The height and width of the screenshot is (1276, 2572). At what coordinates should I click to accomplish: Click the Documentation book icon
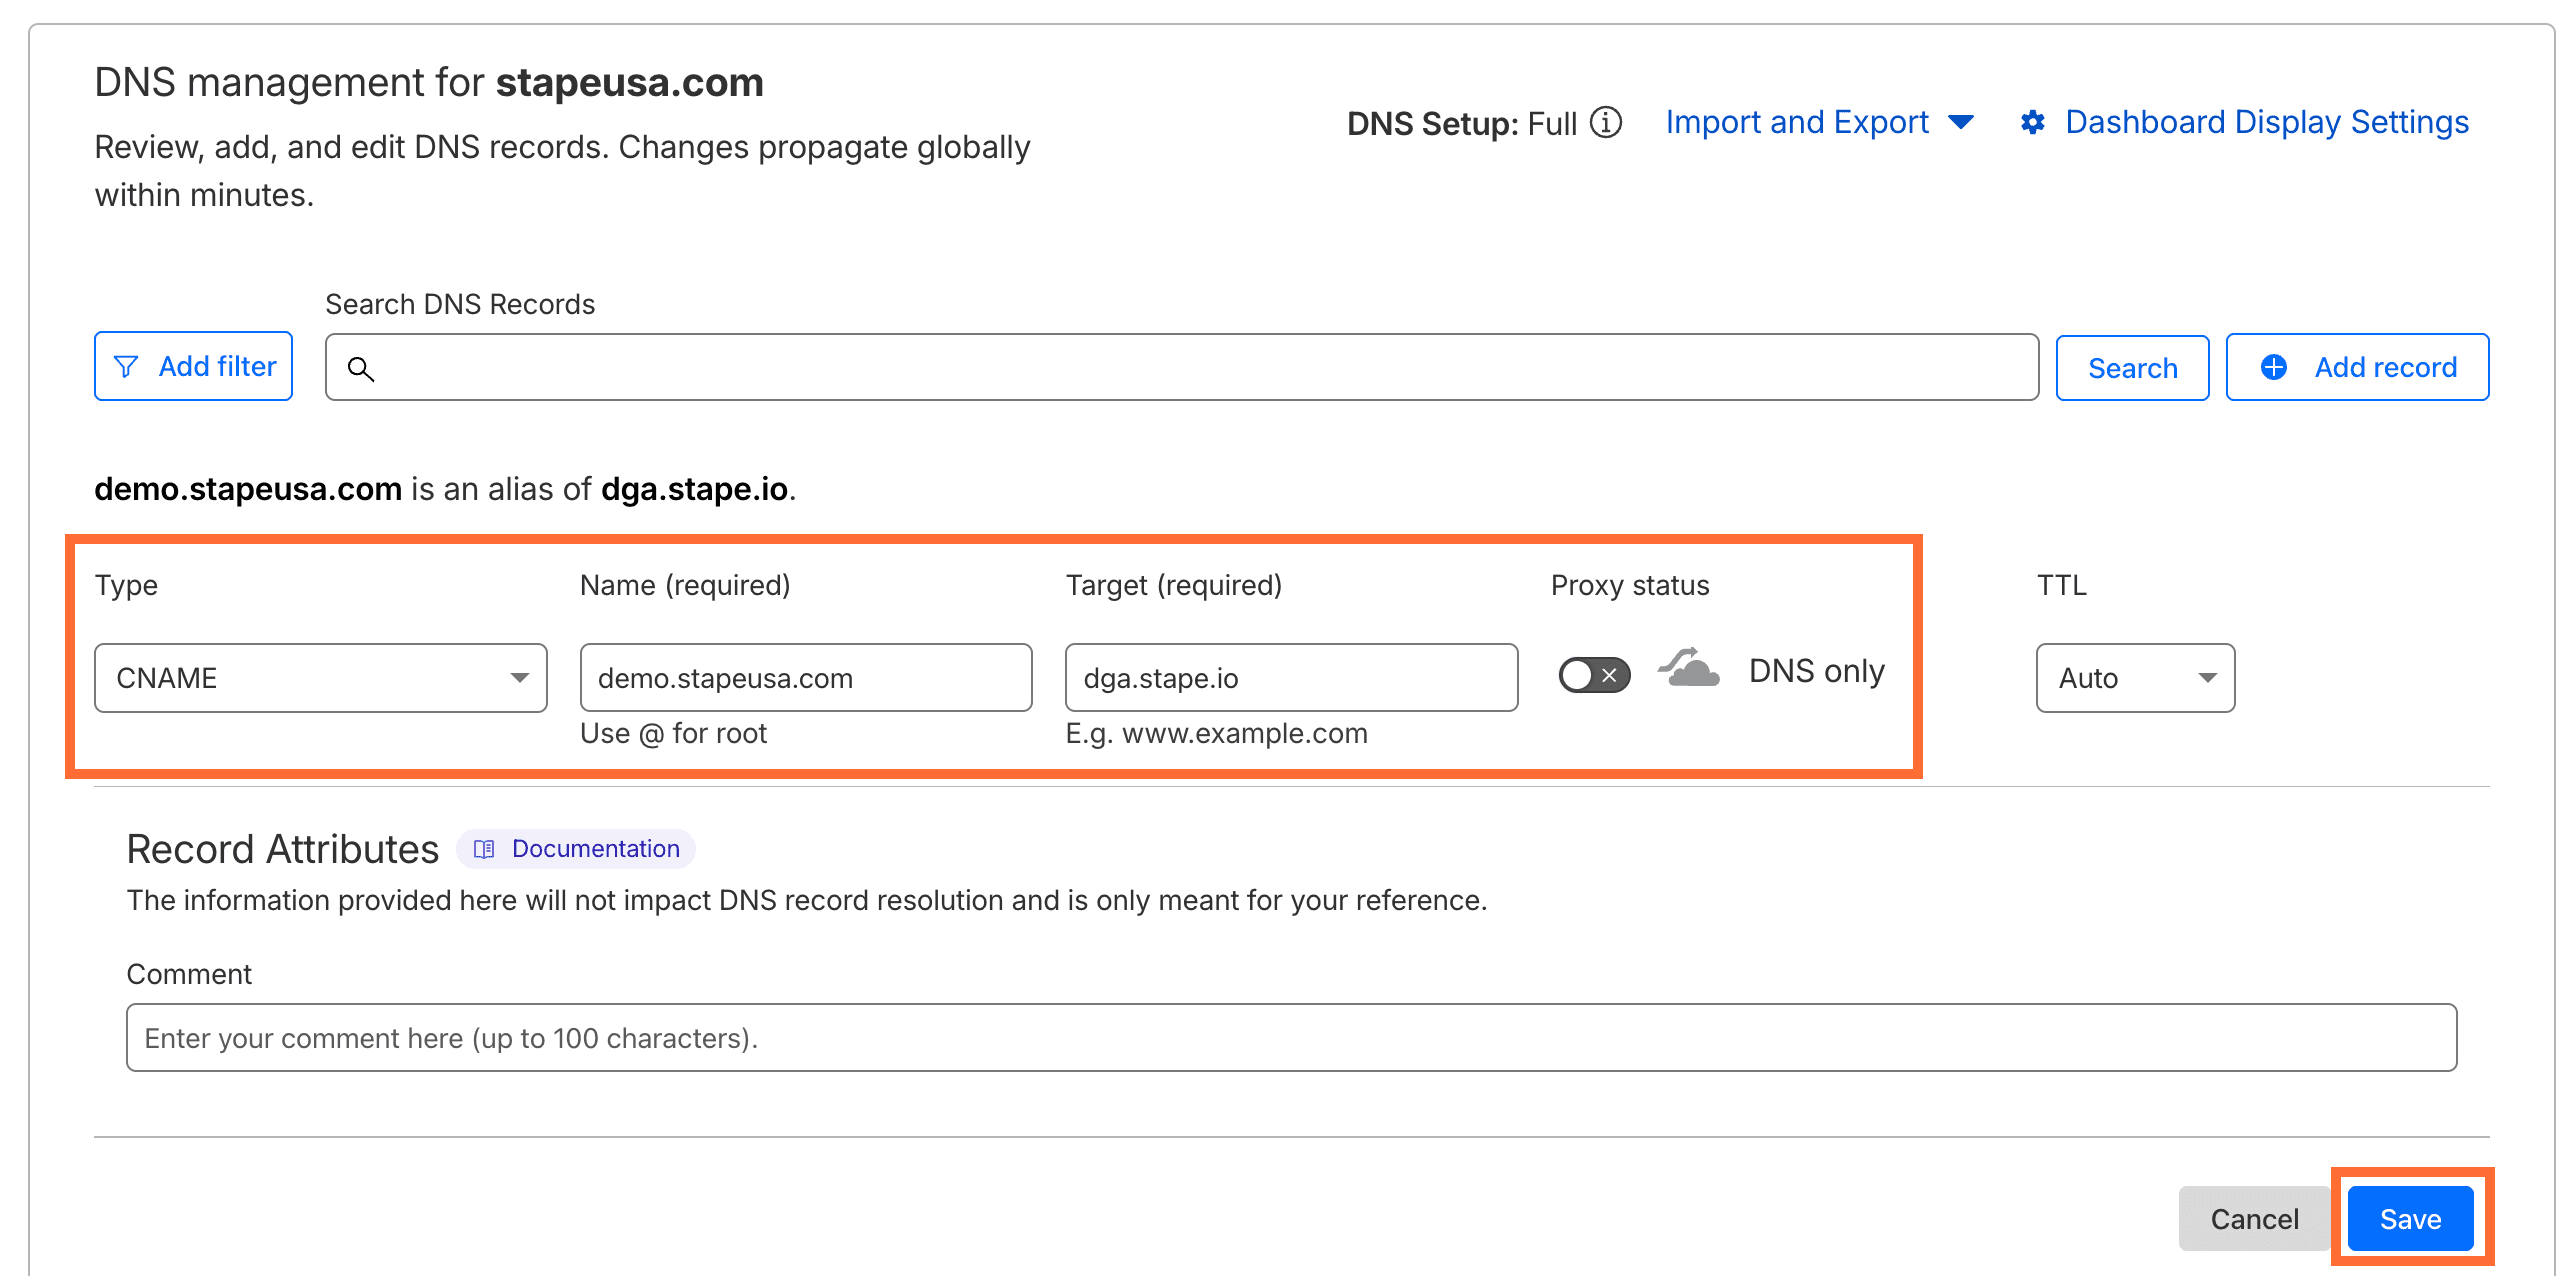(x=484, y=849)
